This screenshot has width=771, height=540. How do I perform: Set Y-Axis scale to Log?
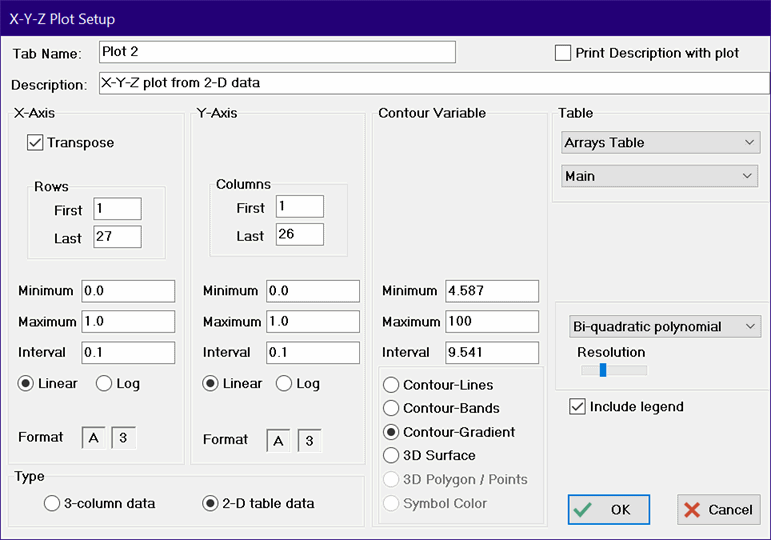(284, 383)
